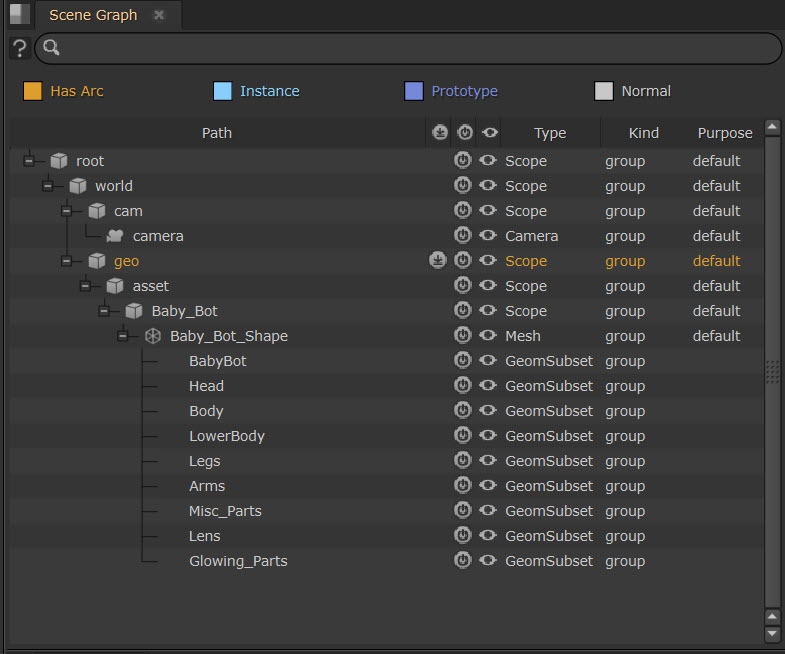The image size is (785, 654).
Task: Click the payload load icon on geo row
Action: [438, 261]
